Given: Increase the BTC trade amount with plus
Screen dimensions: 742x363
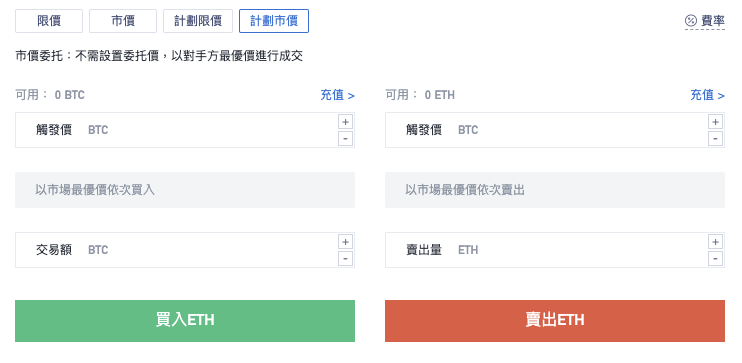Looking at the screenshot, I should pyautogui.click(x=345, y=242).
